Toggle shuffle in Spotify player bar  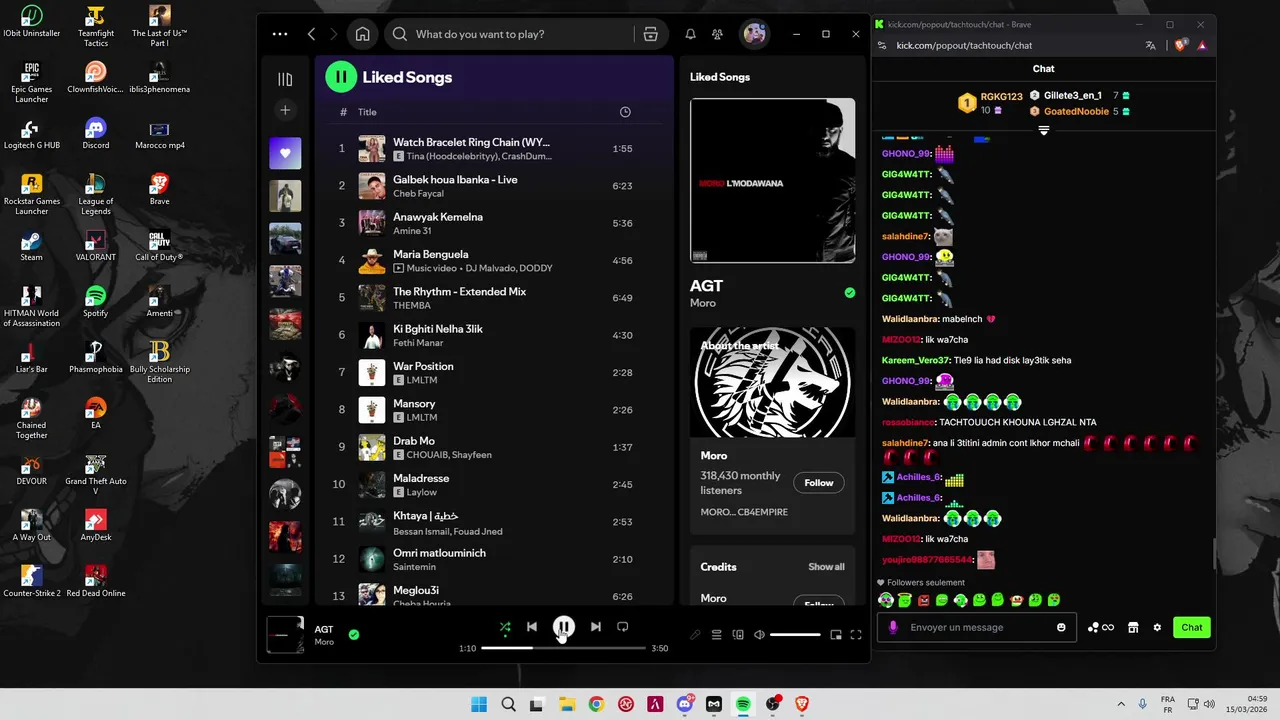[505, 627]
